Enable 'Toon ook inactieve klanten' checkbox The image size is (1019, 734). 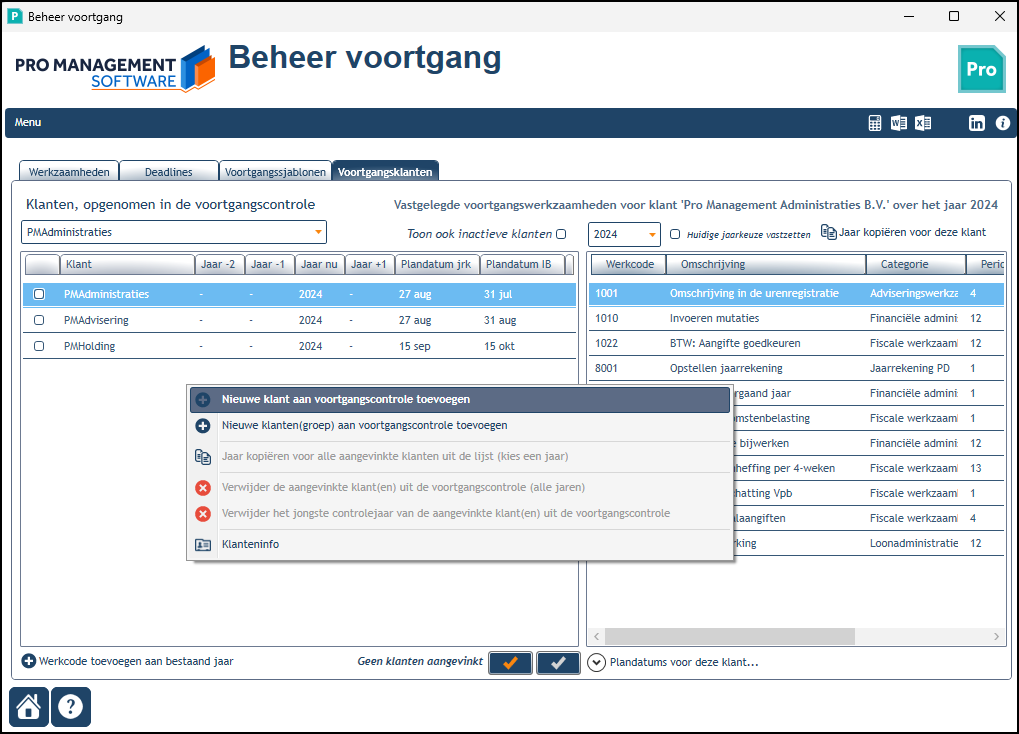pos(561,234)
